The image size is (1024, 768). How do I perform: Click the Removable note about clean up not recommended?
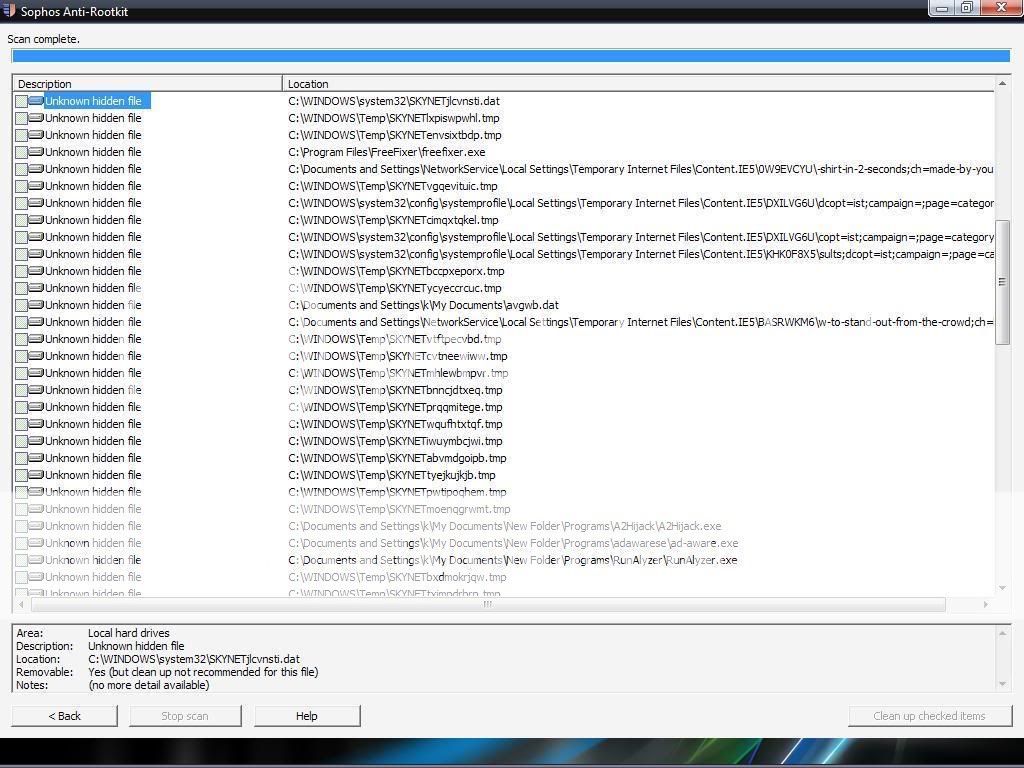pos(203,672)
